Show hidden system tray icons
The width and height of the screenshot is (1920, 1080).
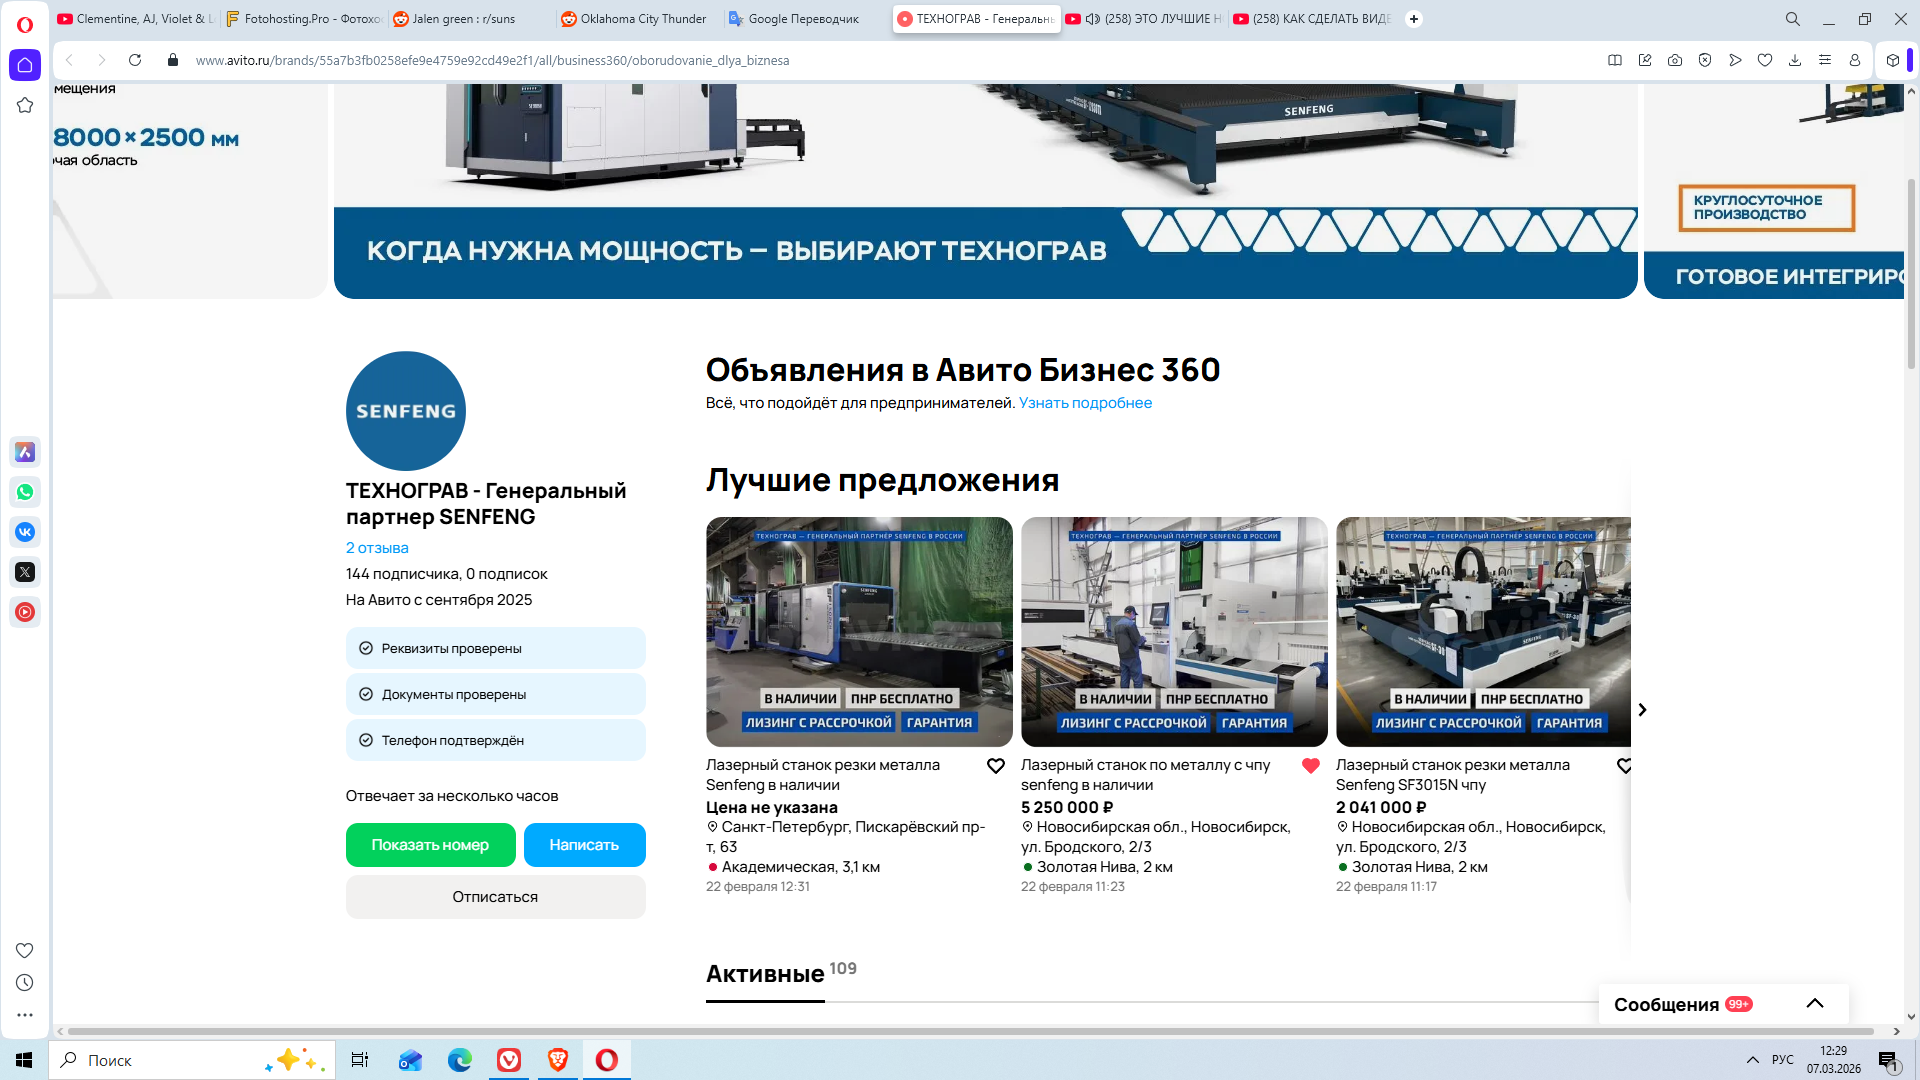click(1752, 1060)
